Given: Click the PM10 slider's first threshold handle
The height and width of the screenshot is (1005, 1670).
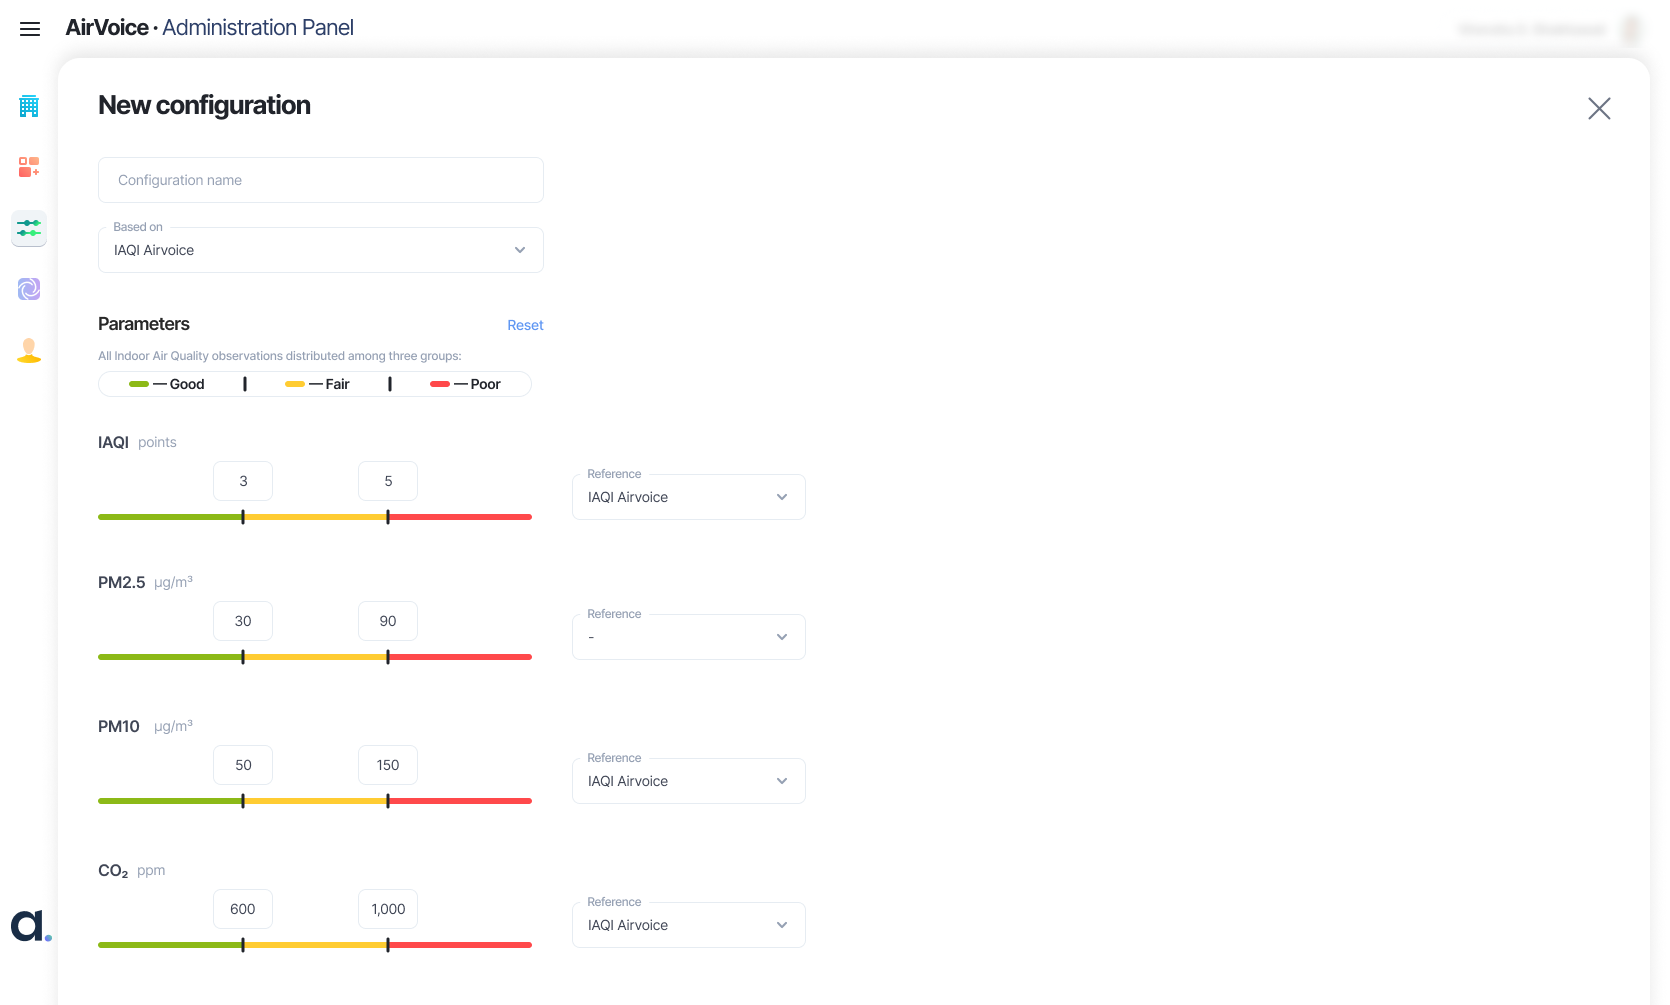Looking at the screenshot, I should point(243,801).
